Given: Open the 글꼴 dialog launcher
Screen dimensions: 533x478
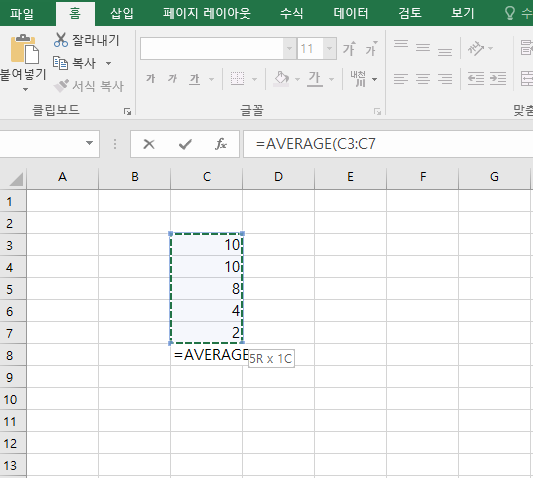Looking at the screenshot, I should [x=377, y=112].
